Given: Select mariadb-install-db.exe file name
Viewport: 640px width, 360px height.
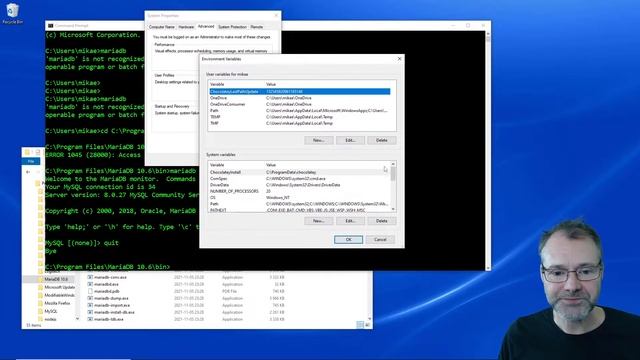Looking at the screenshot, I should pos(114,312).
